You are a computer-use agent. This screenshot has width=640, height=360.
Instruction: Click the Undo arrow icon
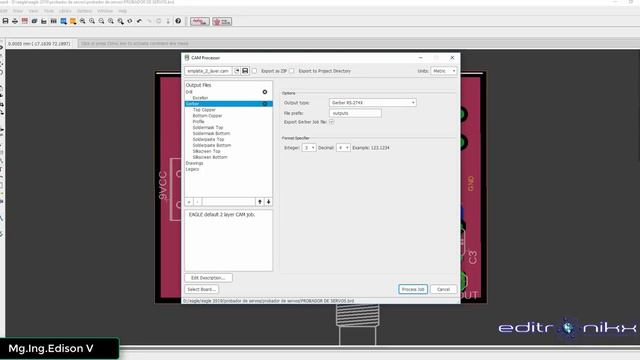click(139, 21)
